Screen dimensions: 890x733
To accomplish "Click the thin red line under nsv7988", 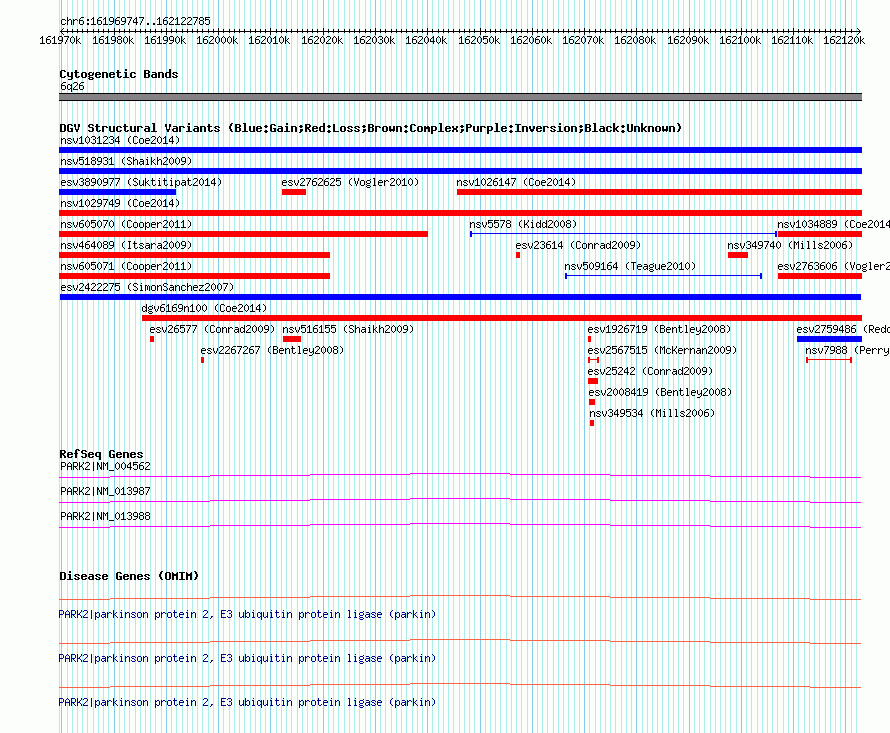I will [829, 360].
